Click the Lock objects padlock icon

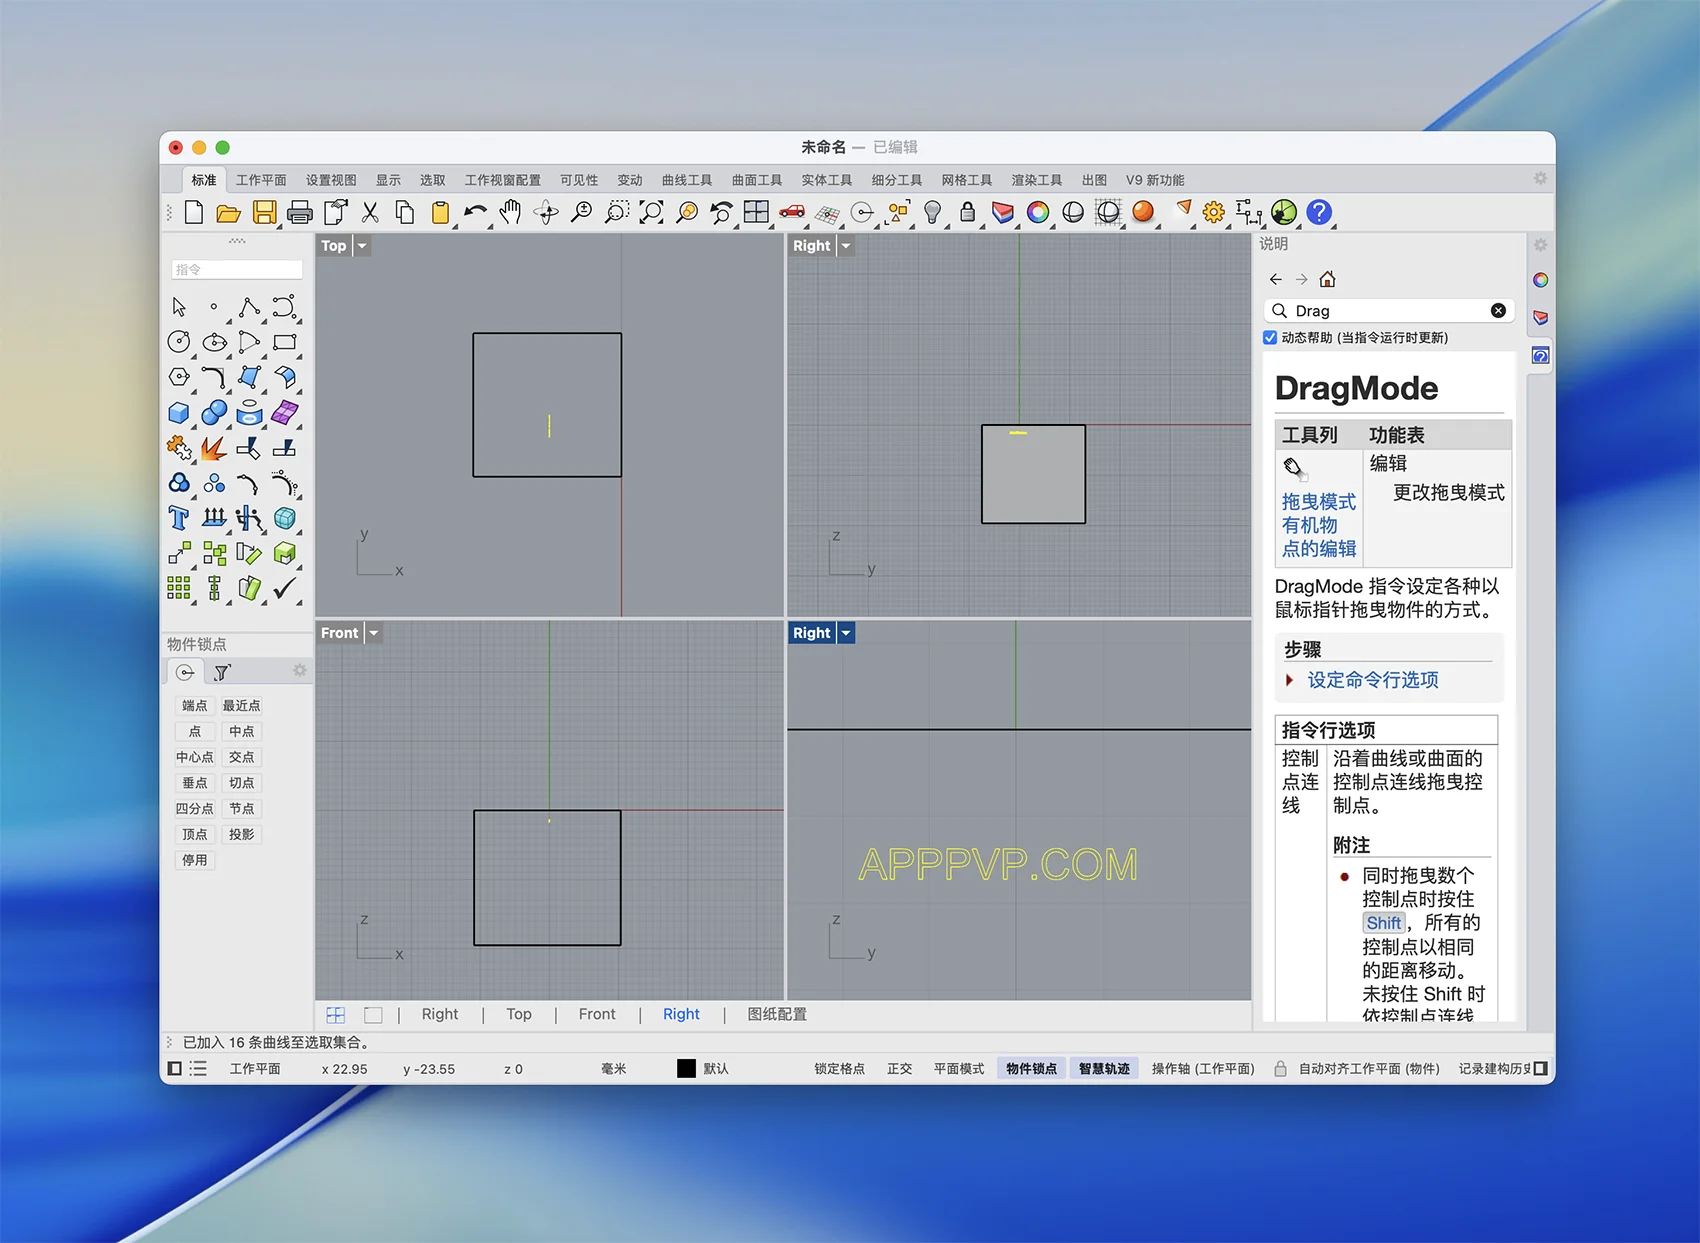967,212
